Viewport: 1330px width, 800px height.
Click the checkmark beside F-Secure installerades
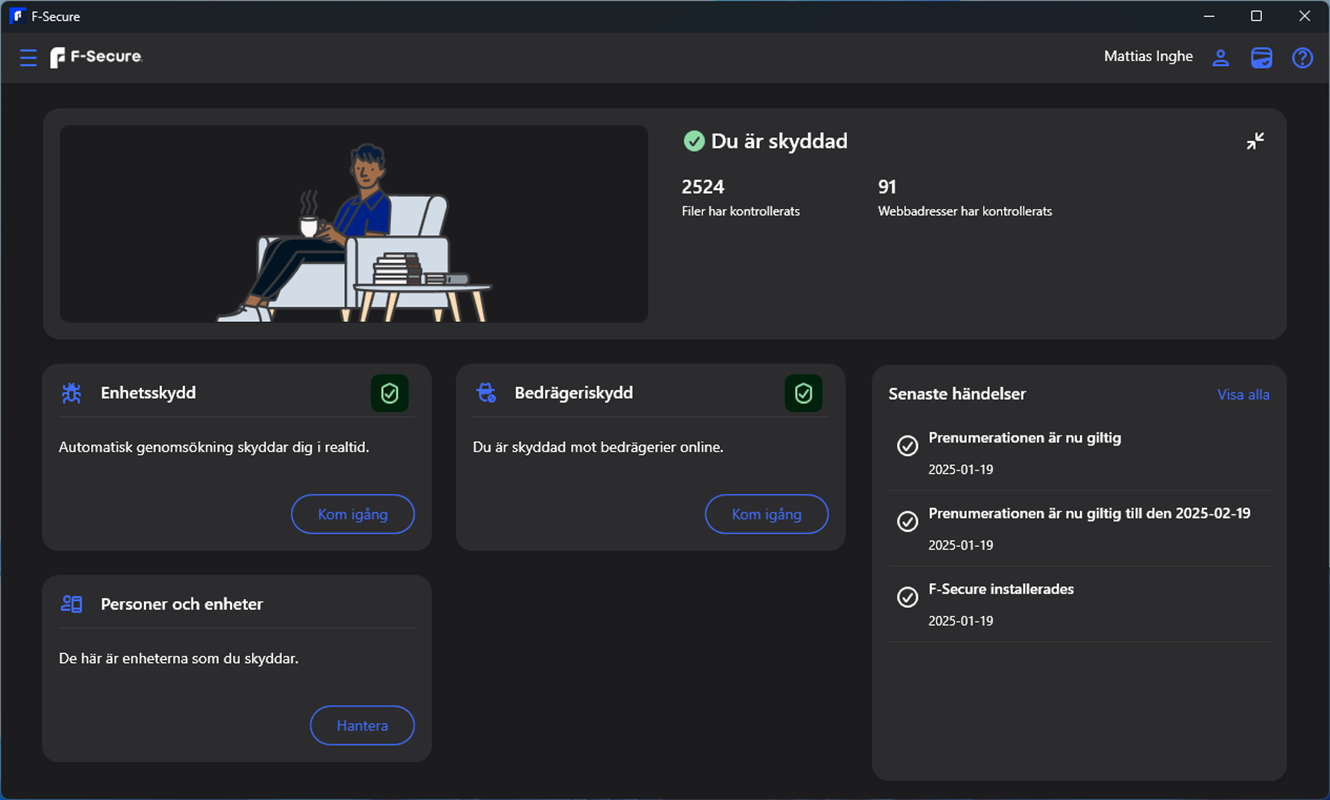click(907, 596)
